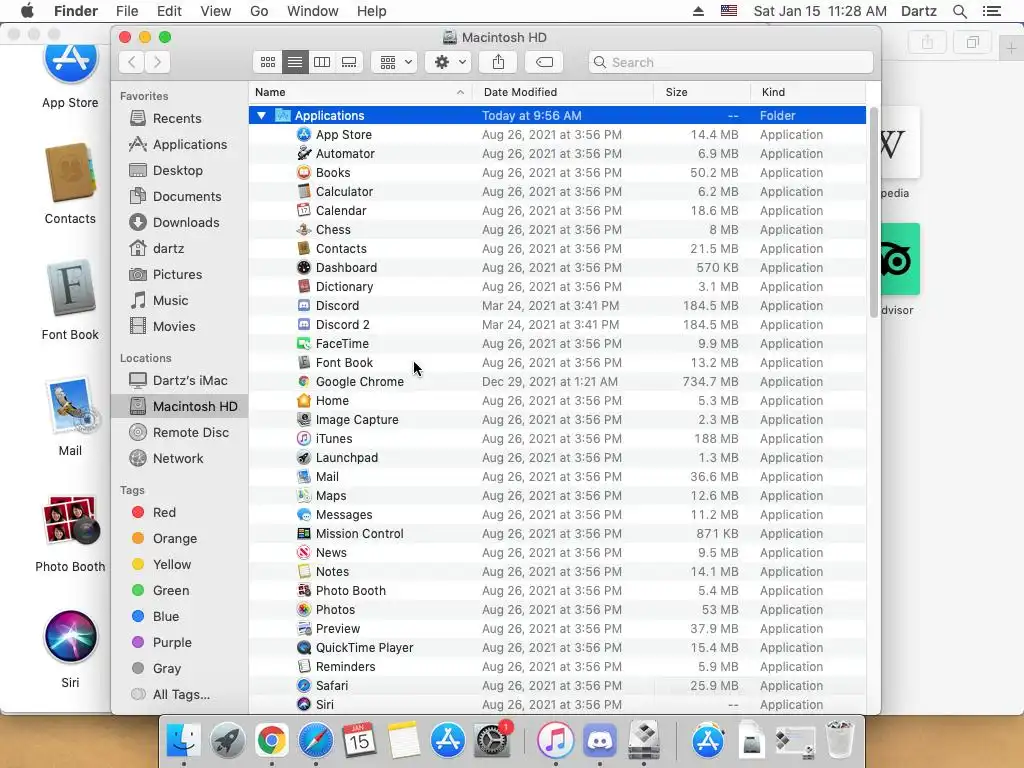Image resolution: width=1024 pixels, height=768 pixels.
Task: Open the Help menu
Action: coord(372,11)
